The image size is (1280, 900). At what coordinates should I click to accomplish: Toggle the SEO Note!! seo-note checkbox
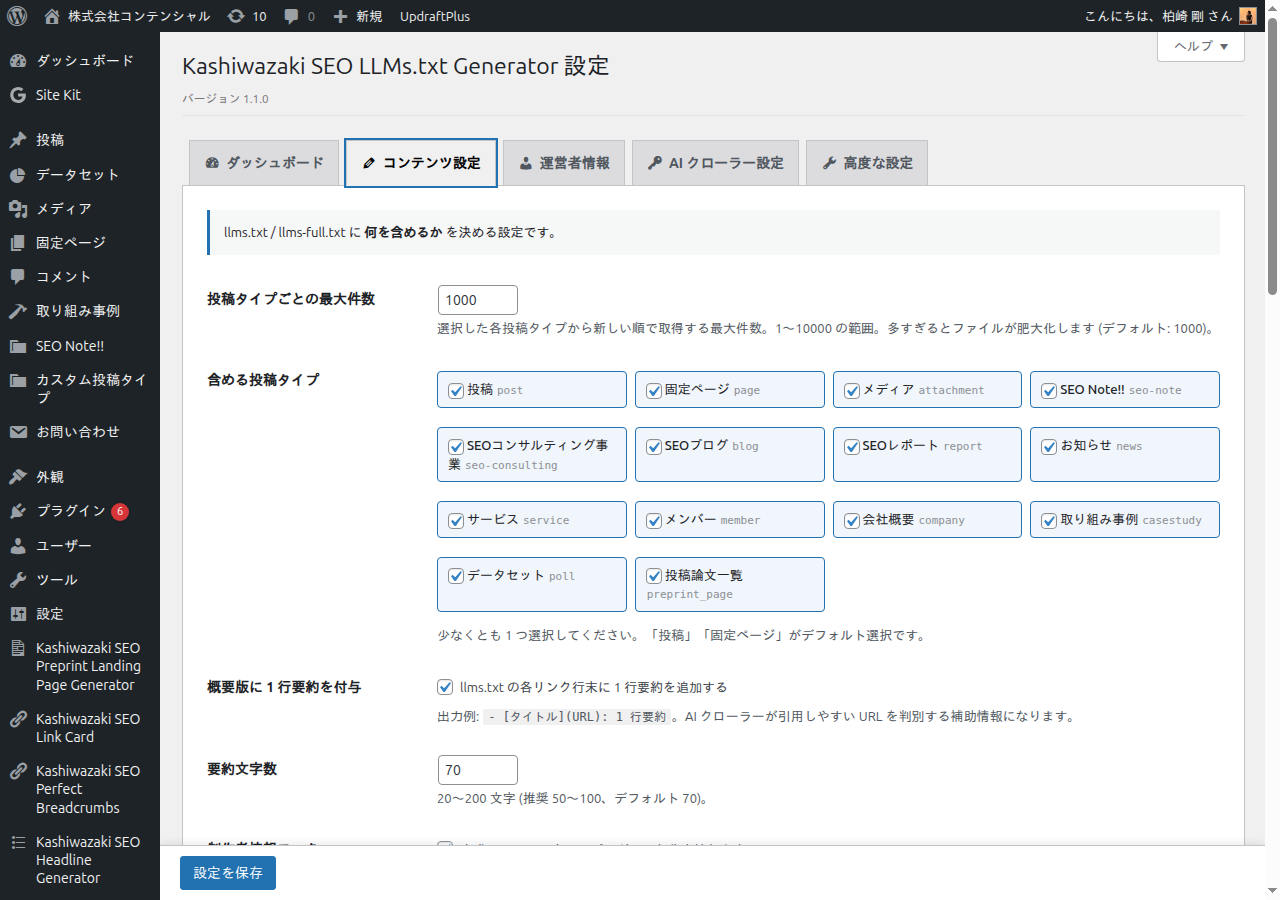pos(1049,390)
